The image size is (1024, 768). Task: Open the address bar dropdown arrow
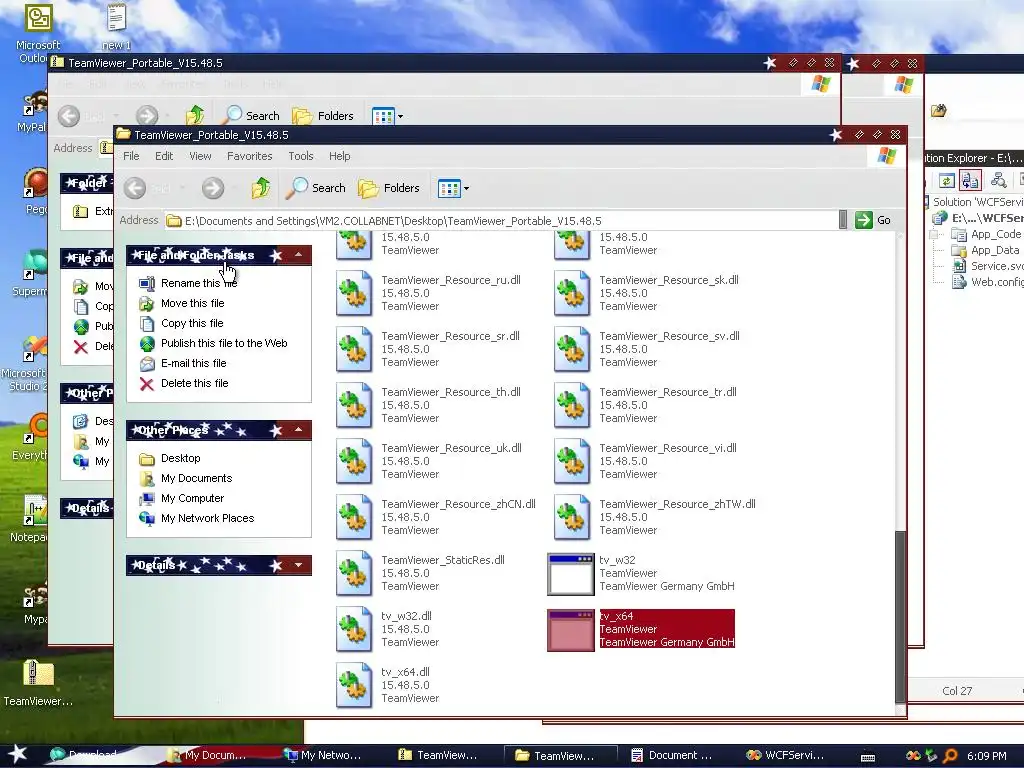tap(842, 220)
